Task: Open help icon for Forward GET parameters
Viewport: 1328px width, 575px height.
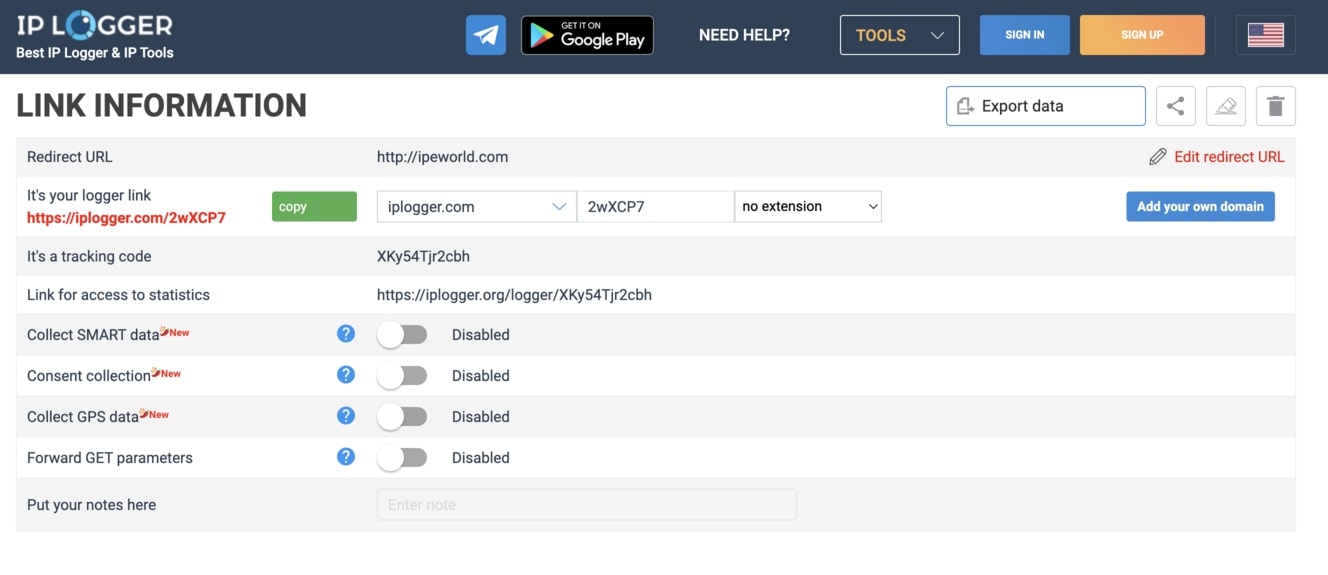Action: point(346,457)
